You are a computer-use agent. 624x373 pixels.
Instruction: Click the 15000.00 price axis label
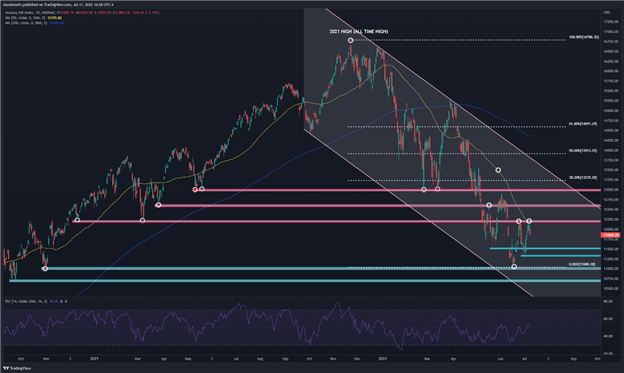click(x=611, y=111)
